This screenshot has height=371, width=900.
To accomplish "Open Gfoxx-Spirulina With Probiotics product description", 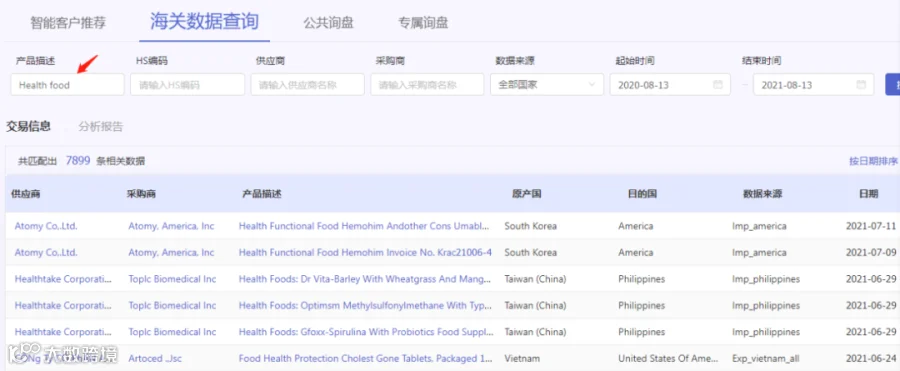I will click(x=366, y=332).
